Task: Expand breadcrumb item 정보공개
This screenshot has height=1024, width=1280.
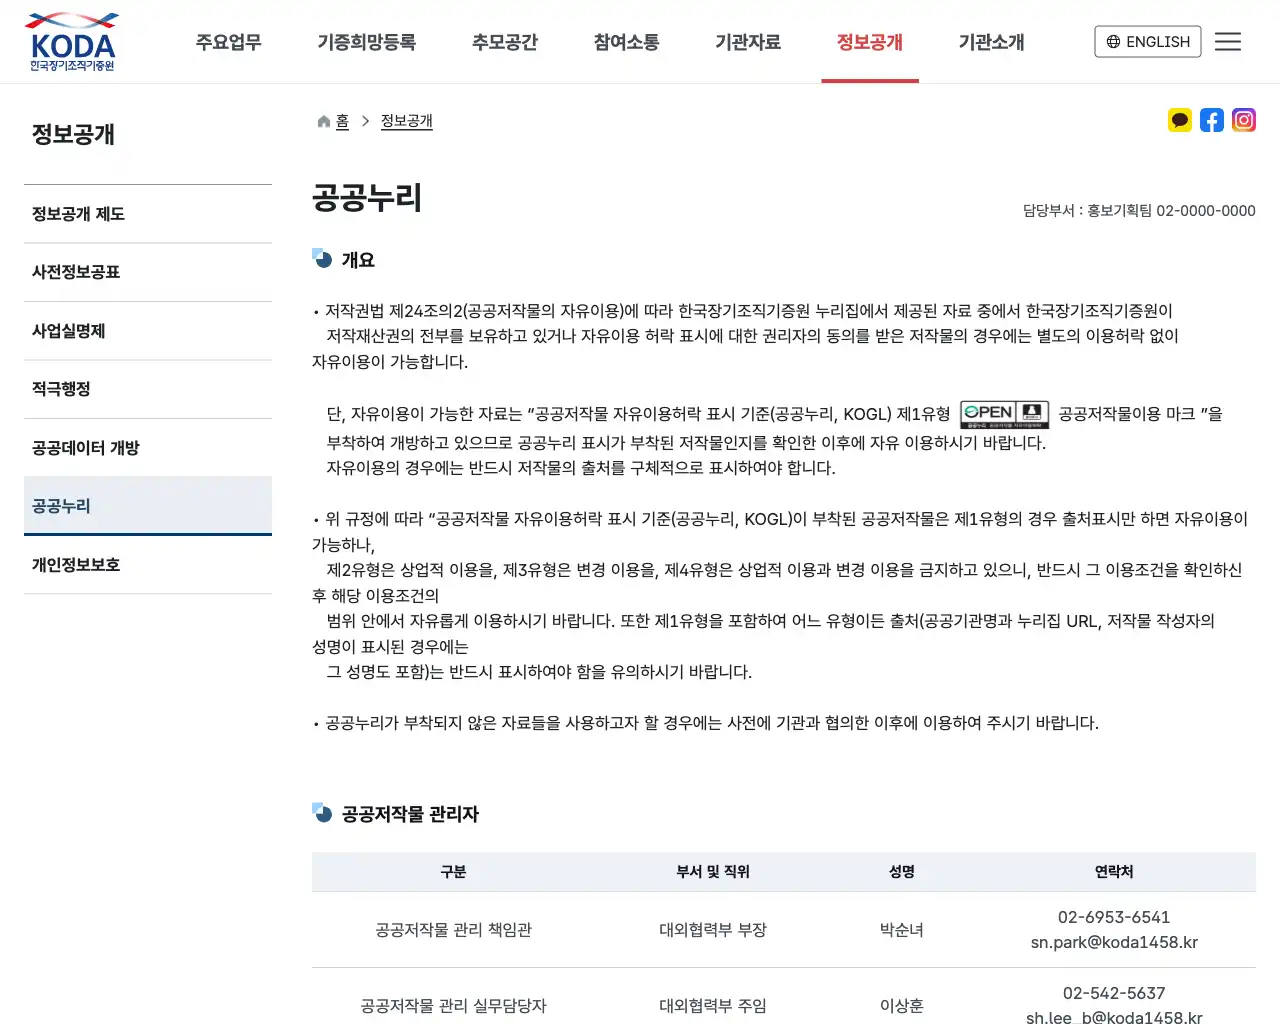Action: click(x=406, y=121)
